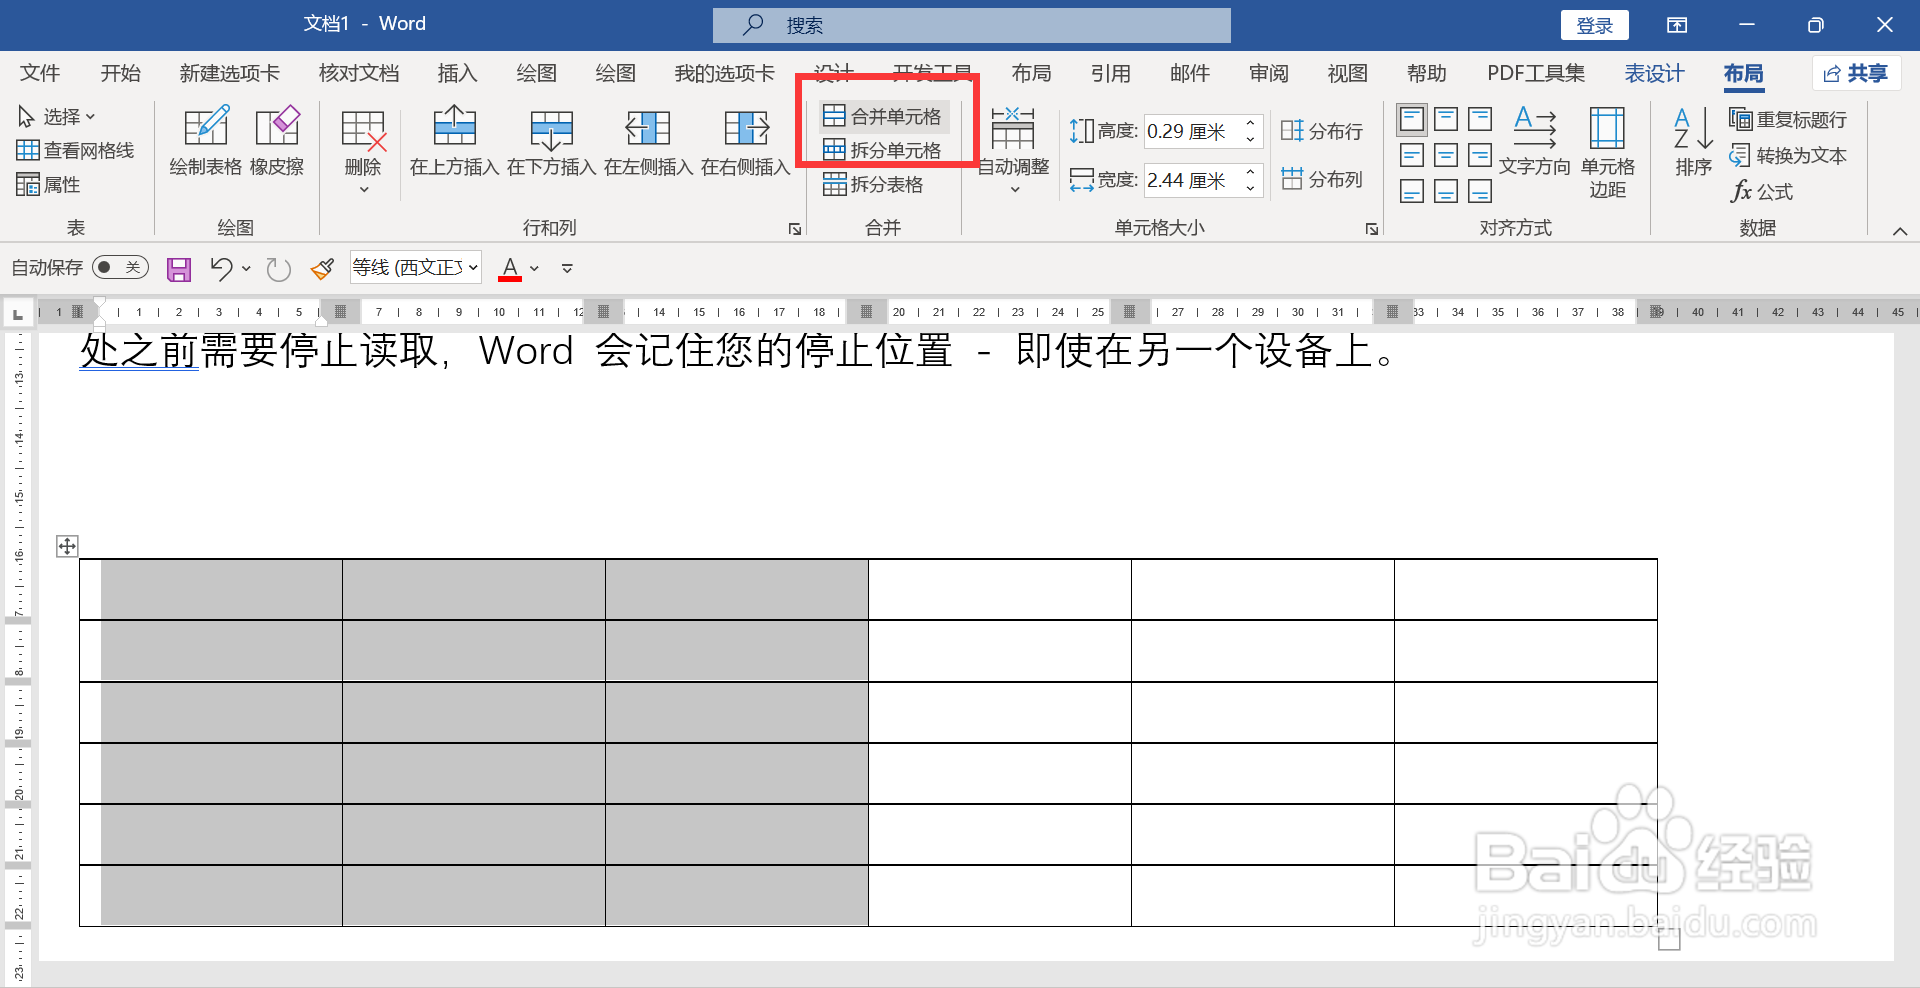Click the 登录 (Sign in) button
The image size is (1920, 988).
pyautogui.click(x=1594, y=24)
